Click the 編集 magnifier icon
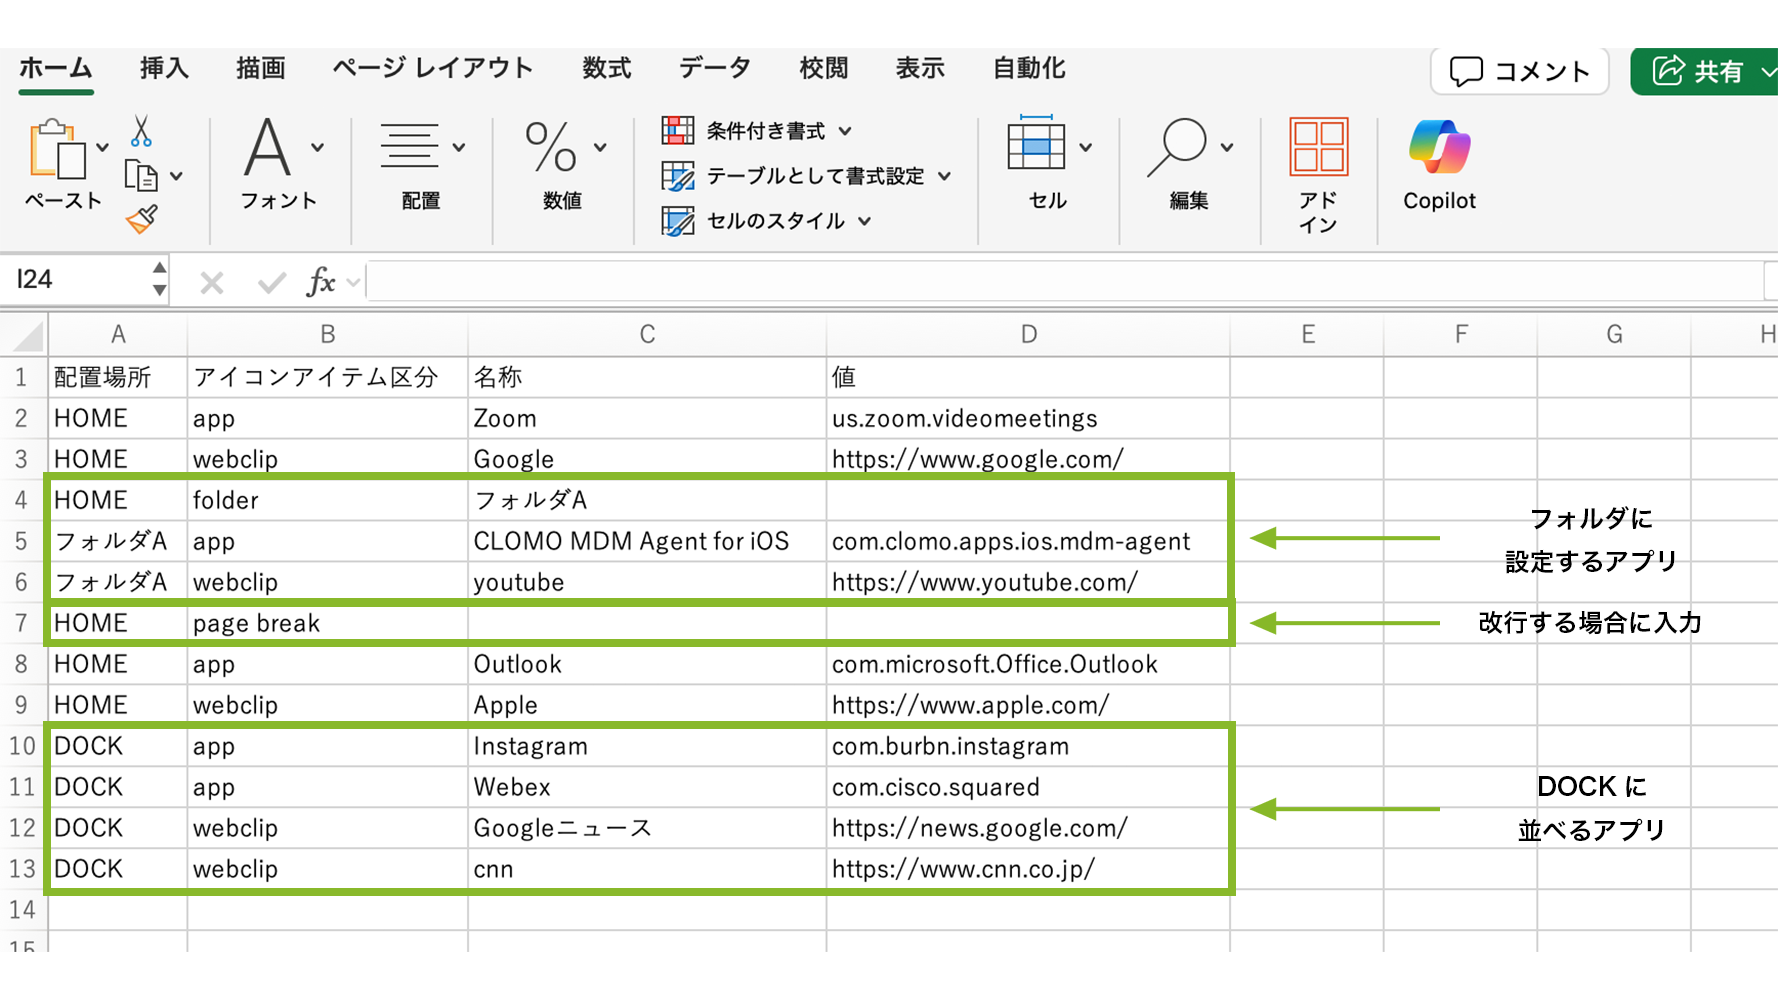 1178,148
